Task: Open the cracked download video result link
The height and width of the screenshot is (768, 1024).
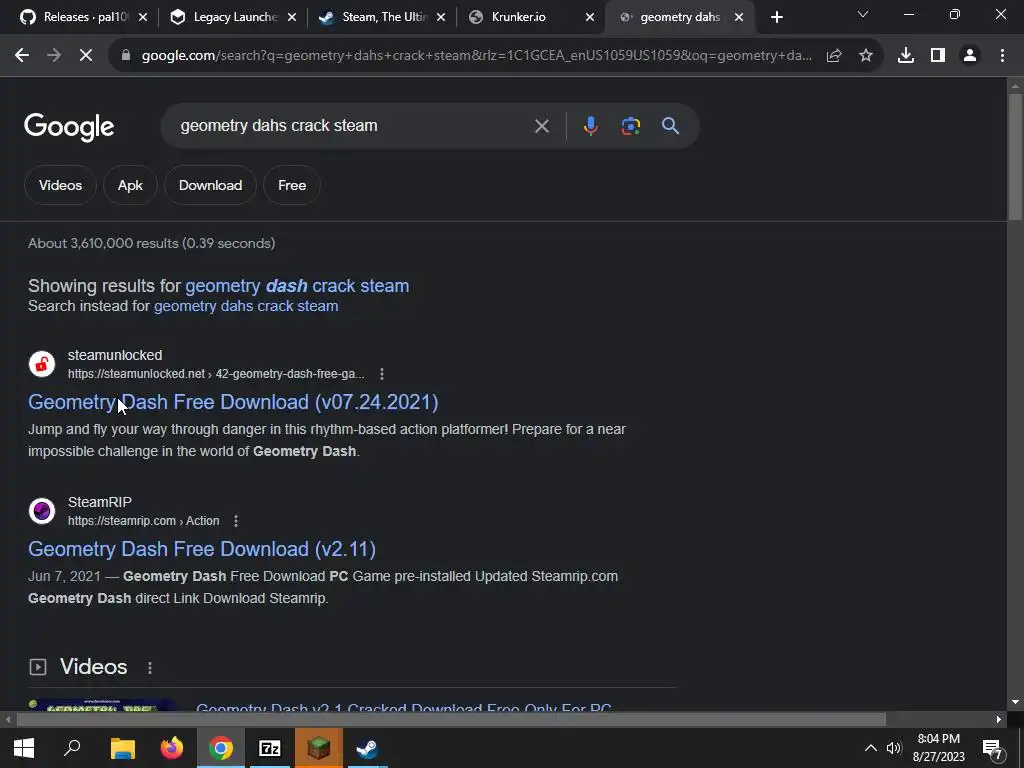Action: pyautogui.click(x=404, y=708)
